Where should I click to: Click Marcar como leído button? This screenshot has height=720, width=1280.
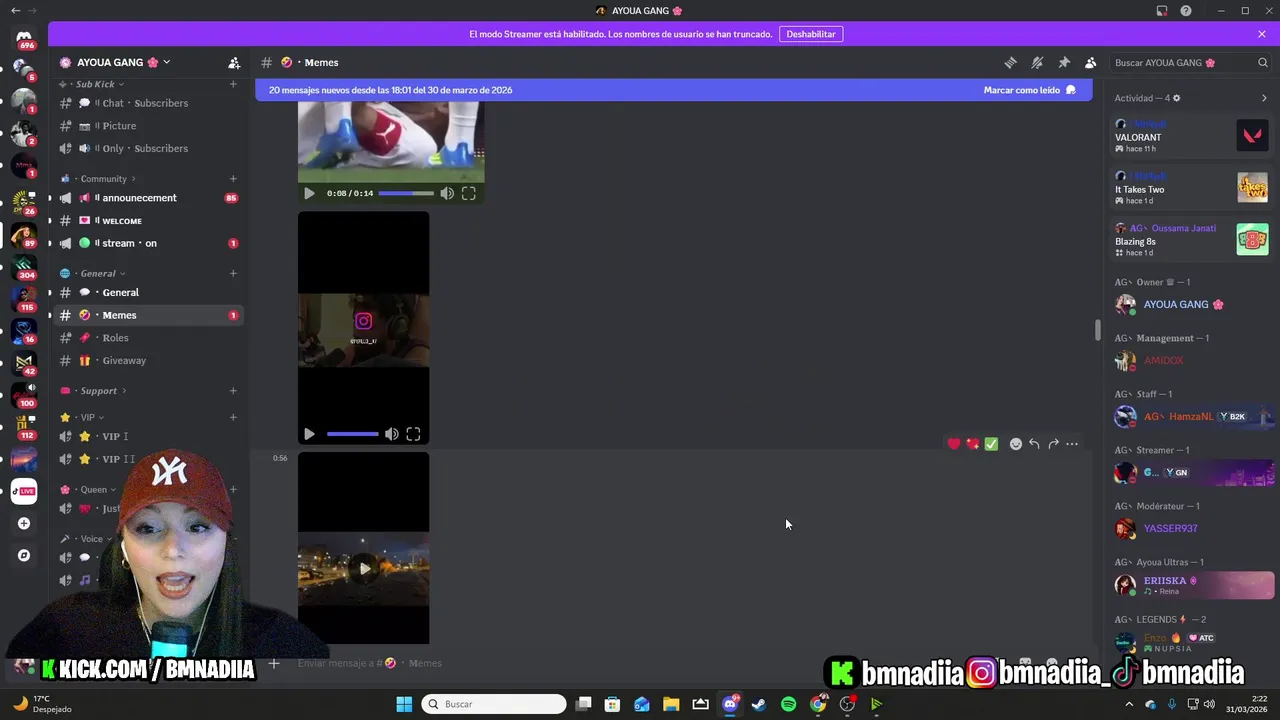1030,90
